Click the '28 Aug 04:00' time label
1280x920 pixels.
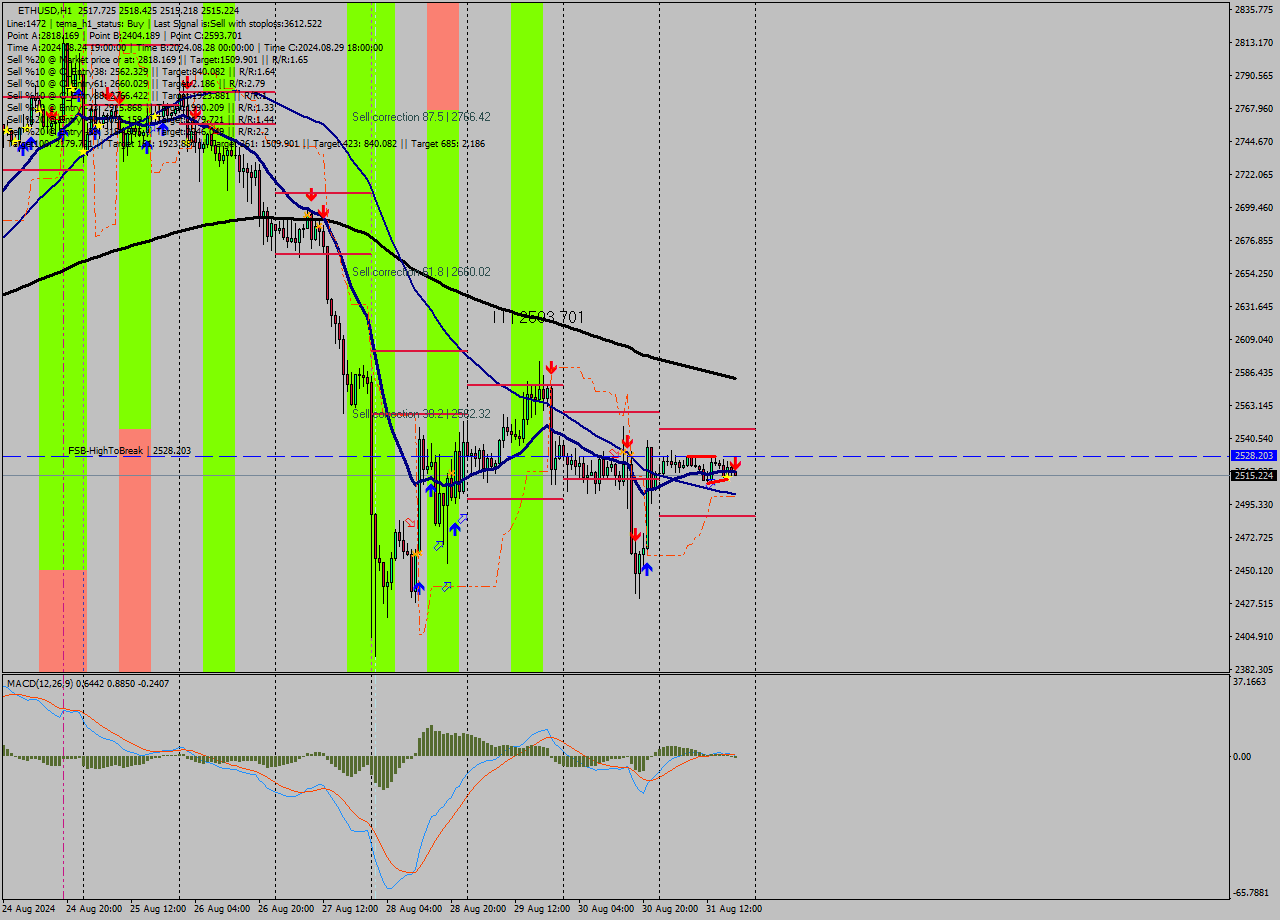pos(414,909)
